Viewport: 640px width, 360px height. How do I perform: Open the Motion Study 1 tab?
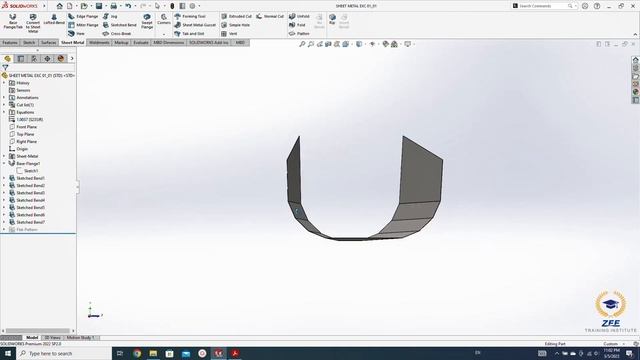[80, 338]
